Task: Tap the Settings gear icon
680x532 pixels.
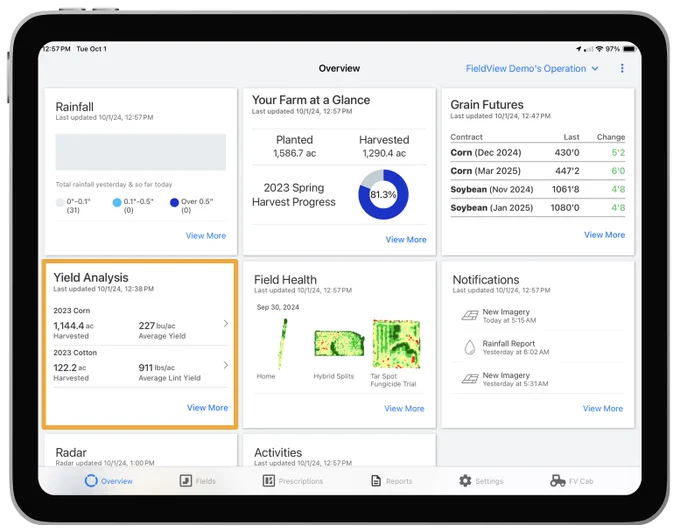Action: click(x=465, y=481)
